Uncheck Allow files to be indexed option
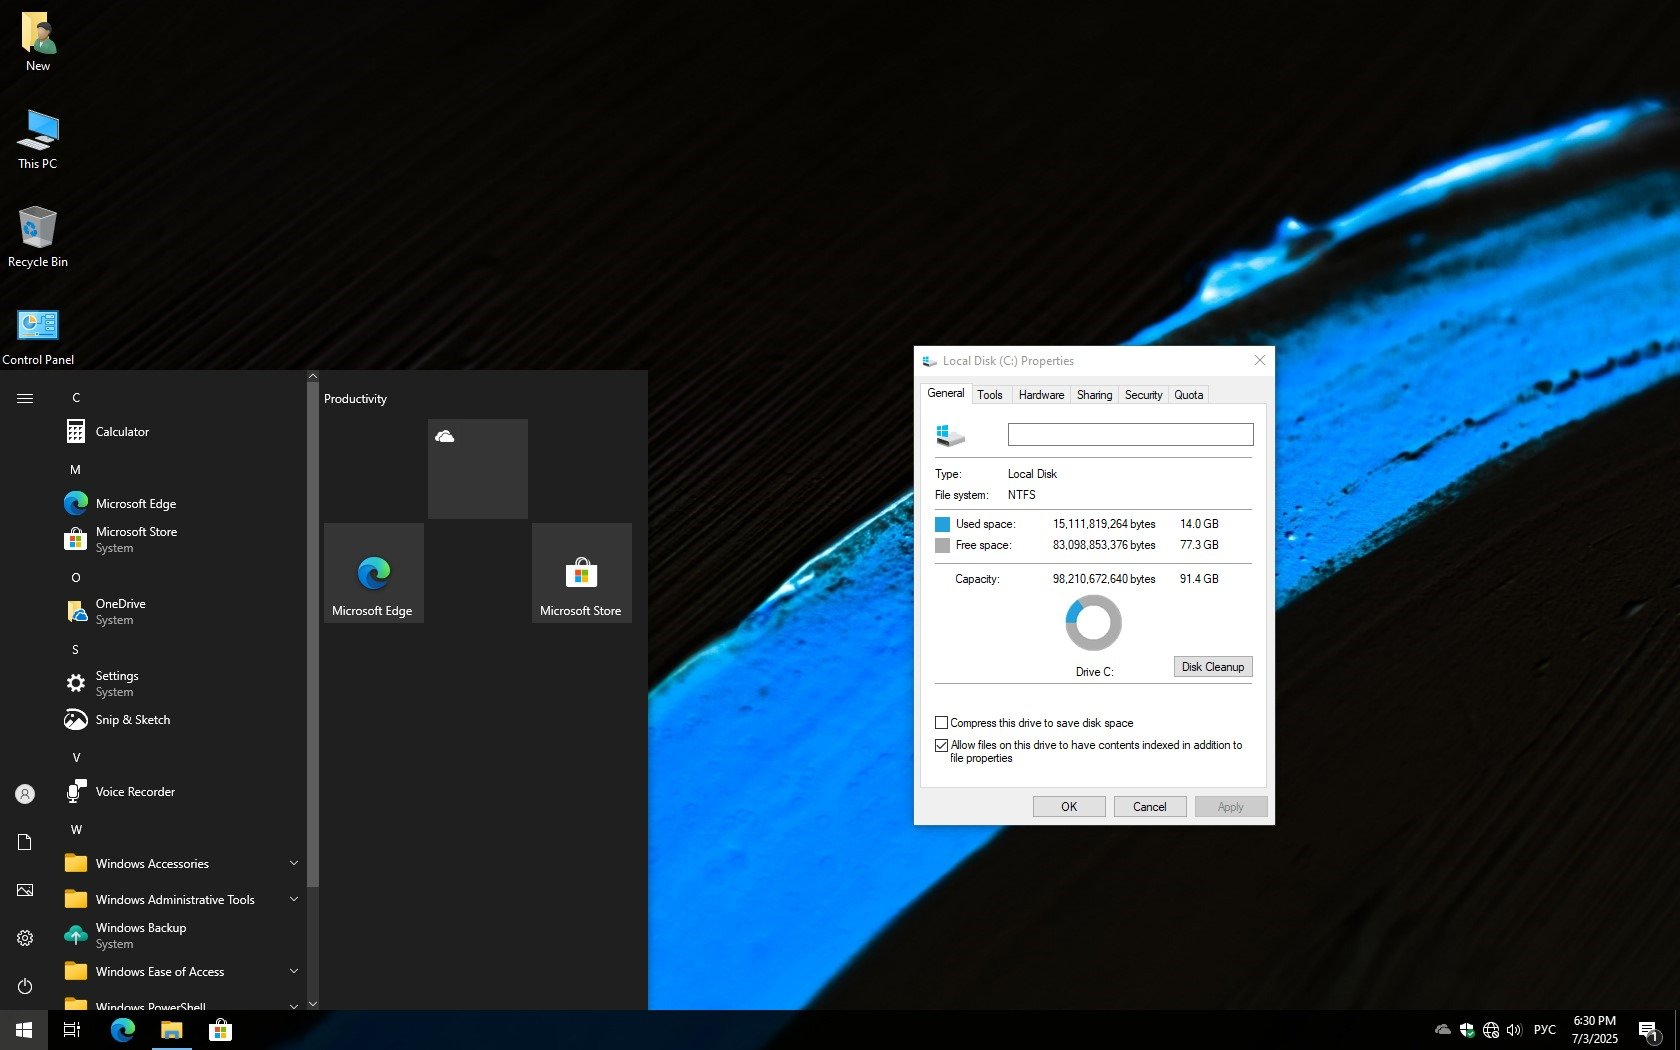 click(941, 745)
